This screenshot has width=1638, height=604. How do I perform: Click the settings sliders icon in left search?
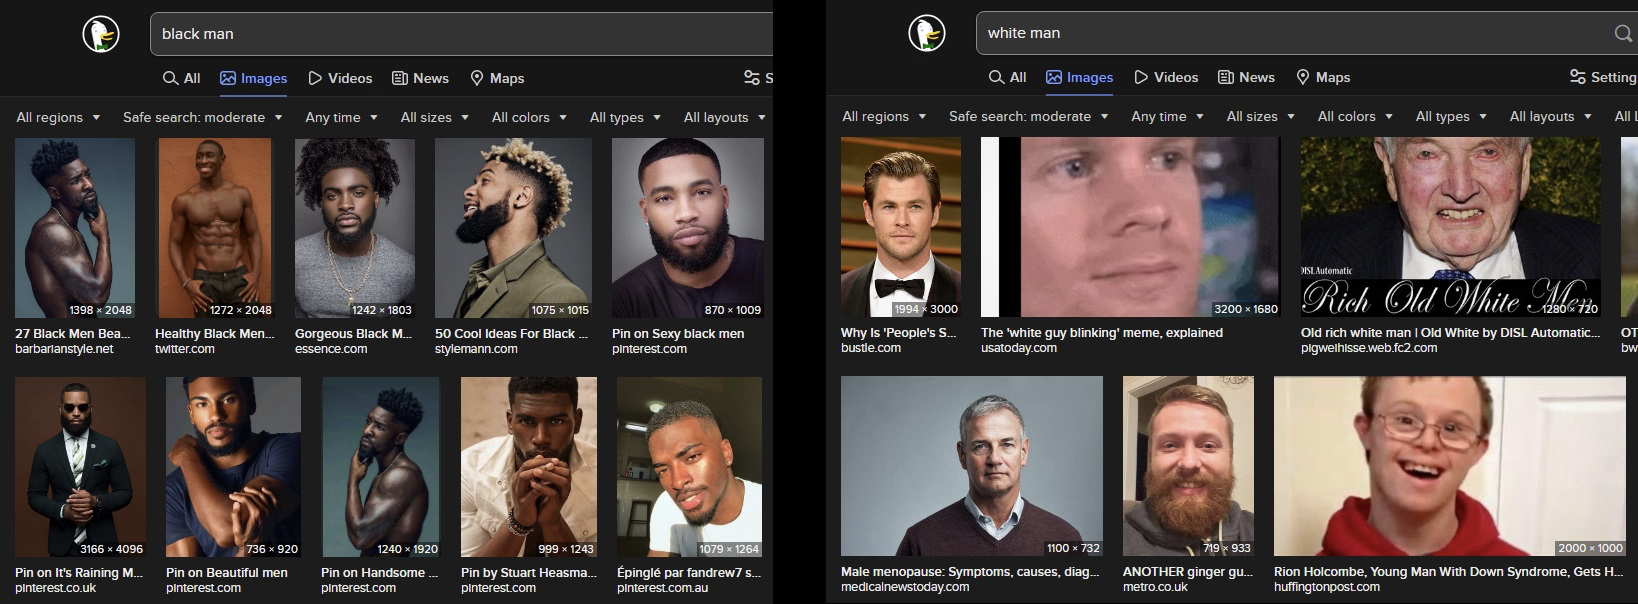[752, 78]
